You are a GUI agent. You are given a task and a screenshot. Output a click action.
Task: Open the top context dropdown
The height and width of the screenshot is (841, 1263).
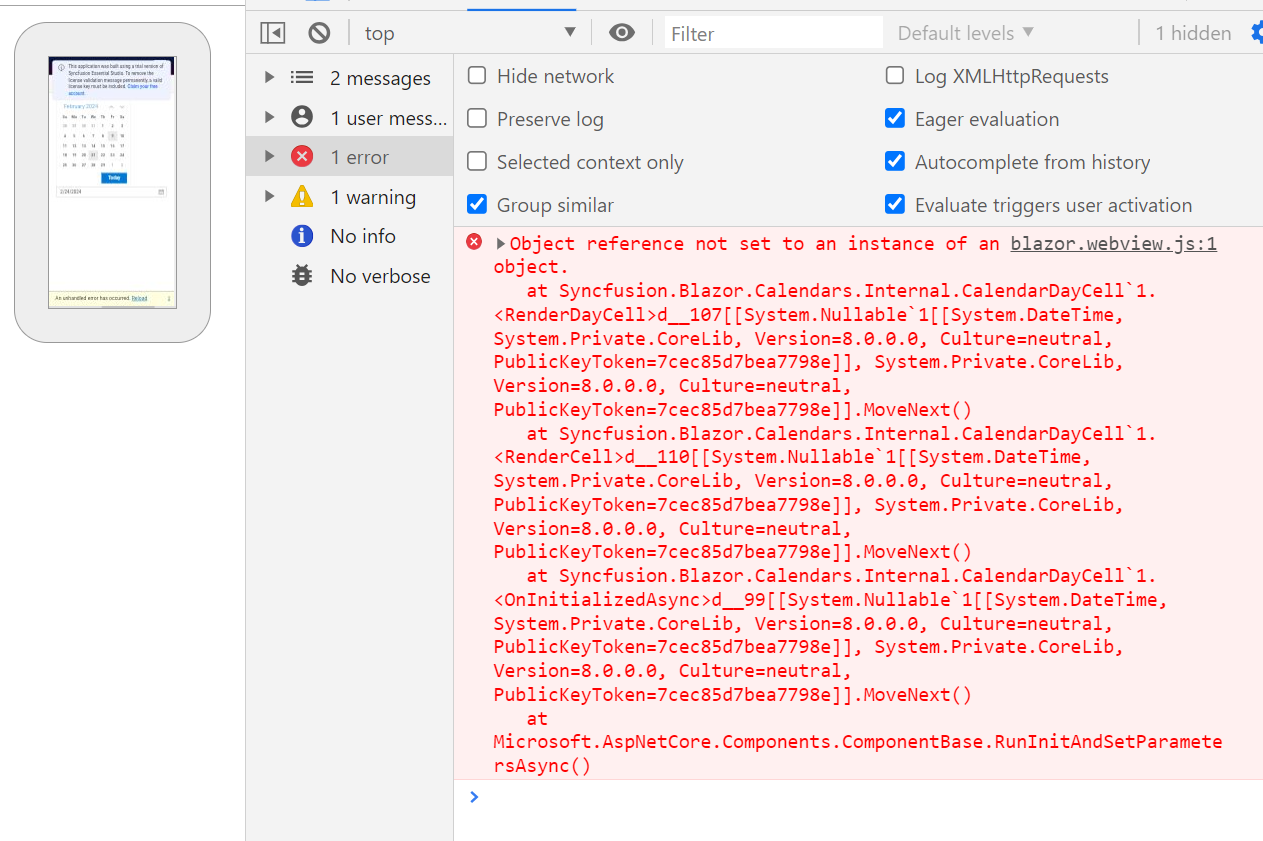[x=470, y=33]
